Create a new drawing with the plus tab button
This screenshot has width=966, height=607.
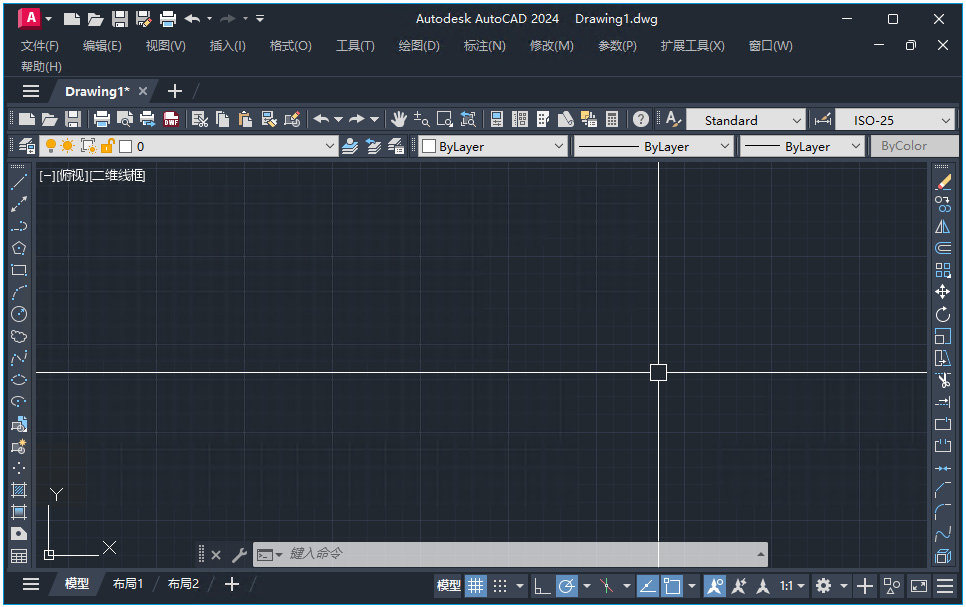[175, 90]
